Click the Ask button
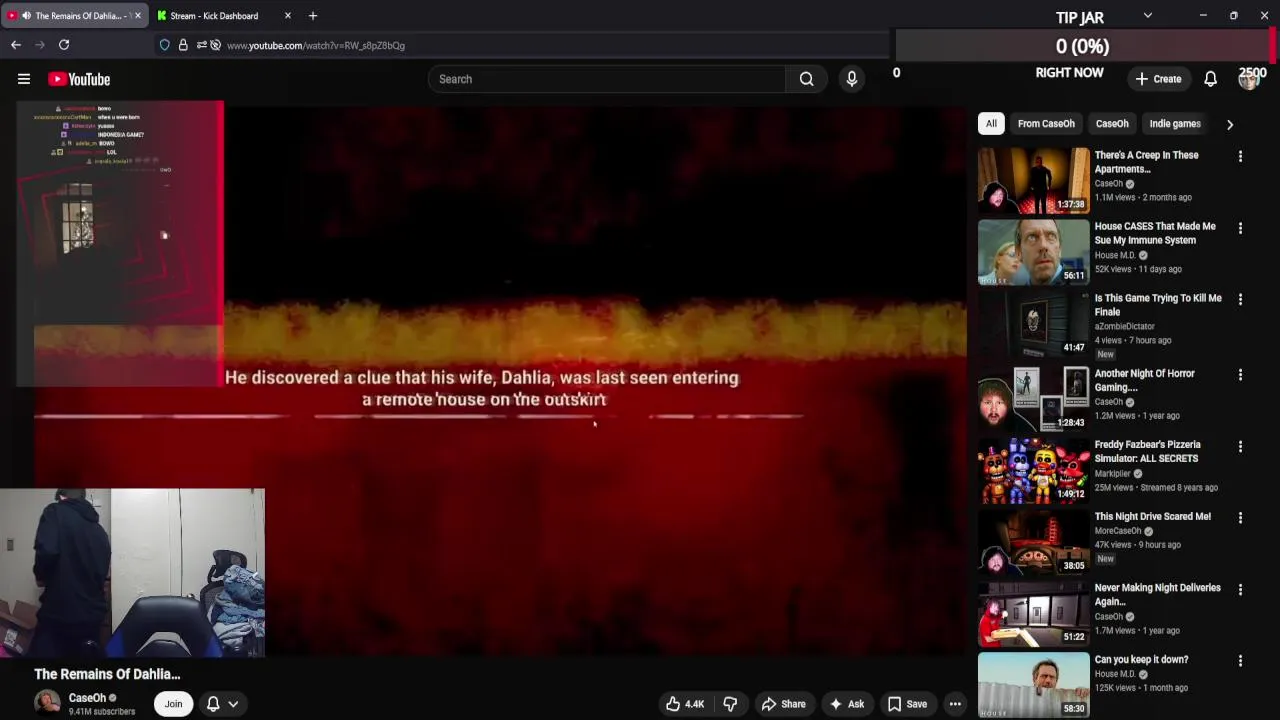 [x=846, y=704]
